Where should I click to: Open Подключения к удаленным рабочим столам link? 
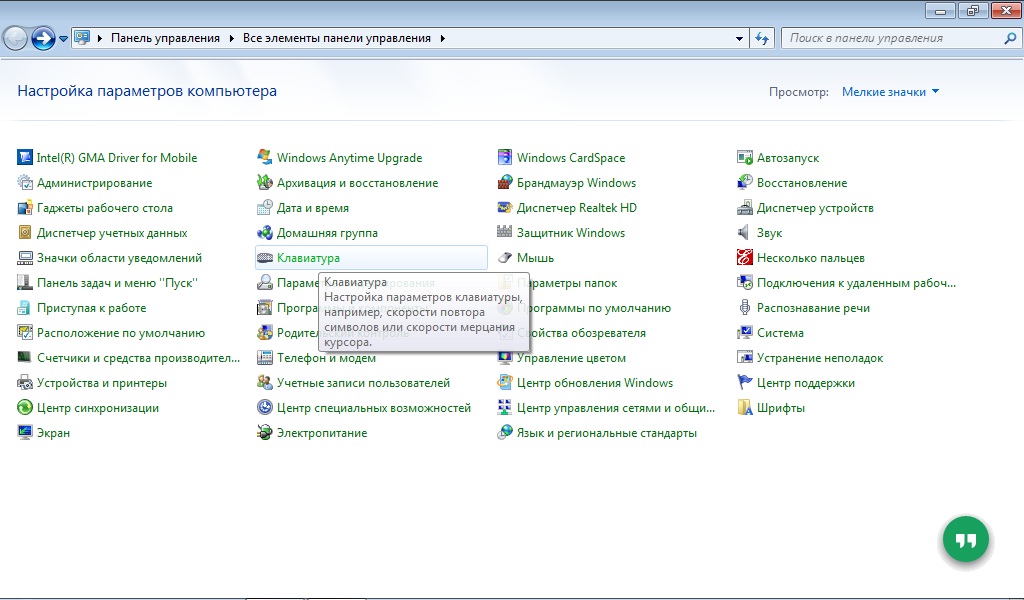point(856,283)
